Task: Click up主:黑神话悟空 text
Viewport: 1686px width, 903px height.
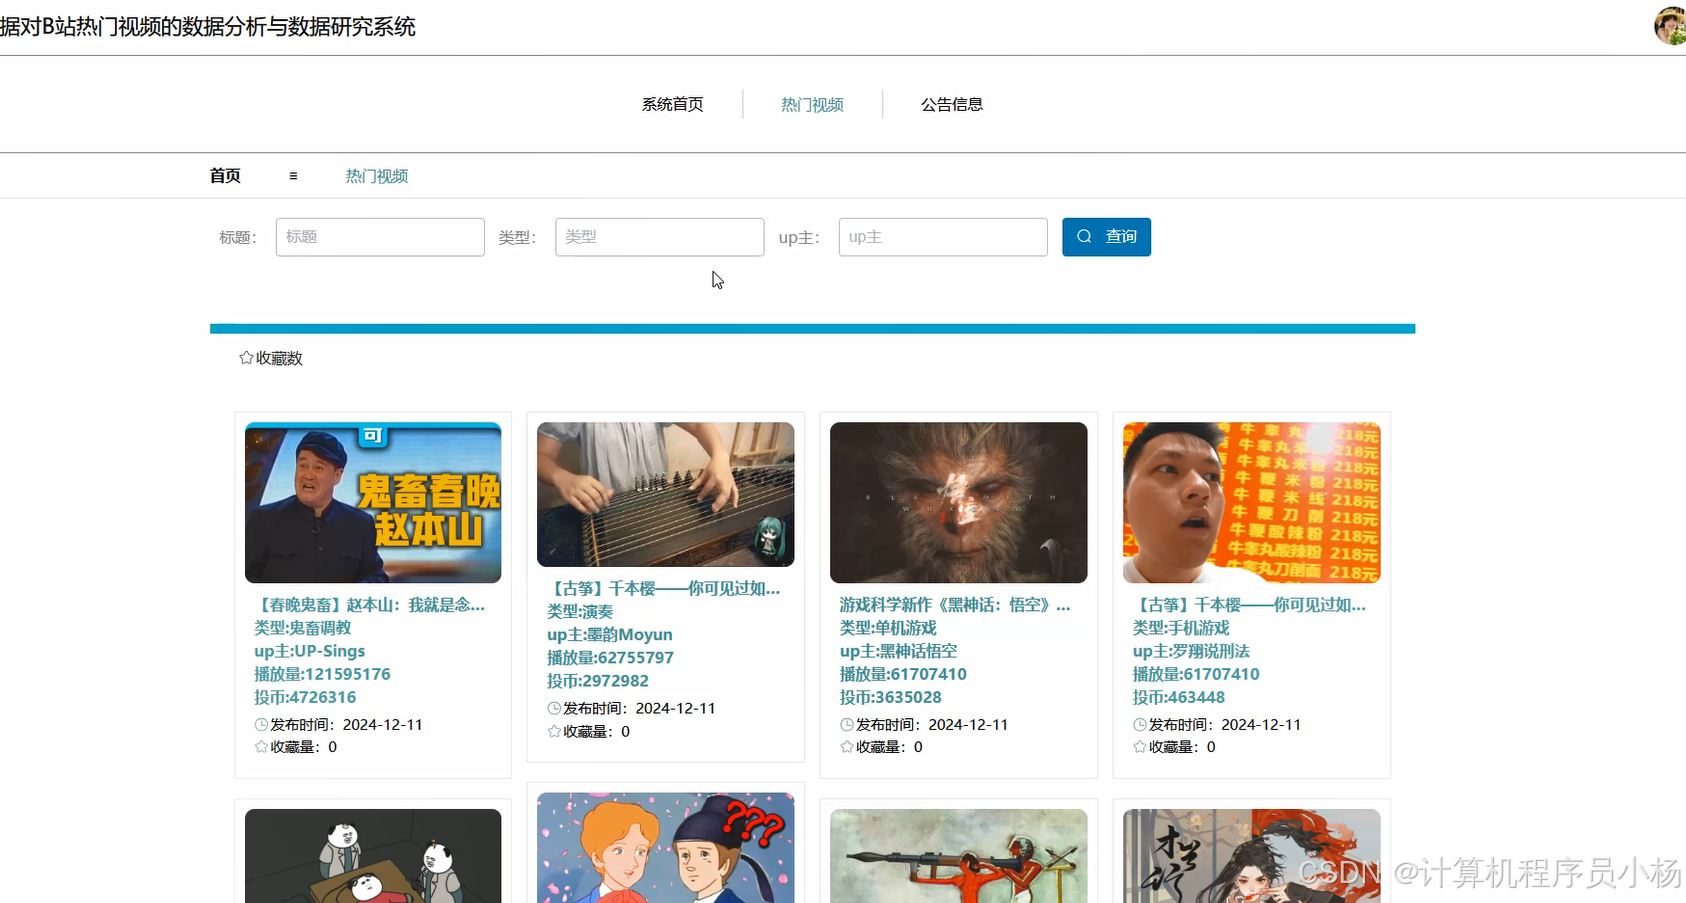Action: tap(898, 651)
